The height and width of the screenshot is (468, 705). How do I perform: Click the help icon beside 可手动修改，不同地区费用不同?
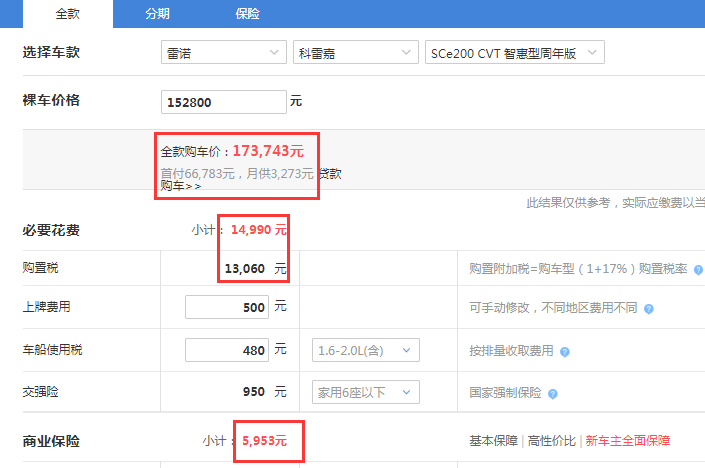coord(648,309)
